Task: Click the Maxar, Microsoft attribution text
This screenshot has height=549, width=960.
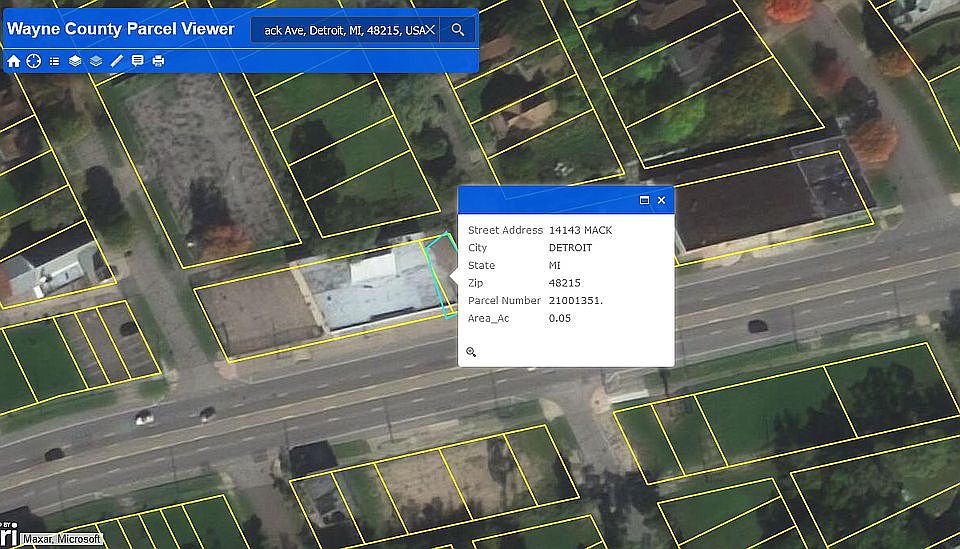Action: pos(62,539)
